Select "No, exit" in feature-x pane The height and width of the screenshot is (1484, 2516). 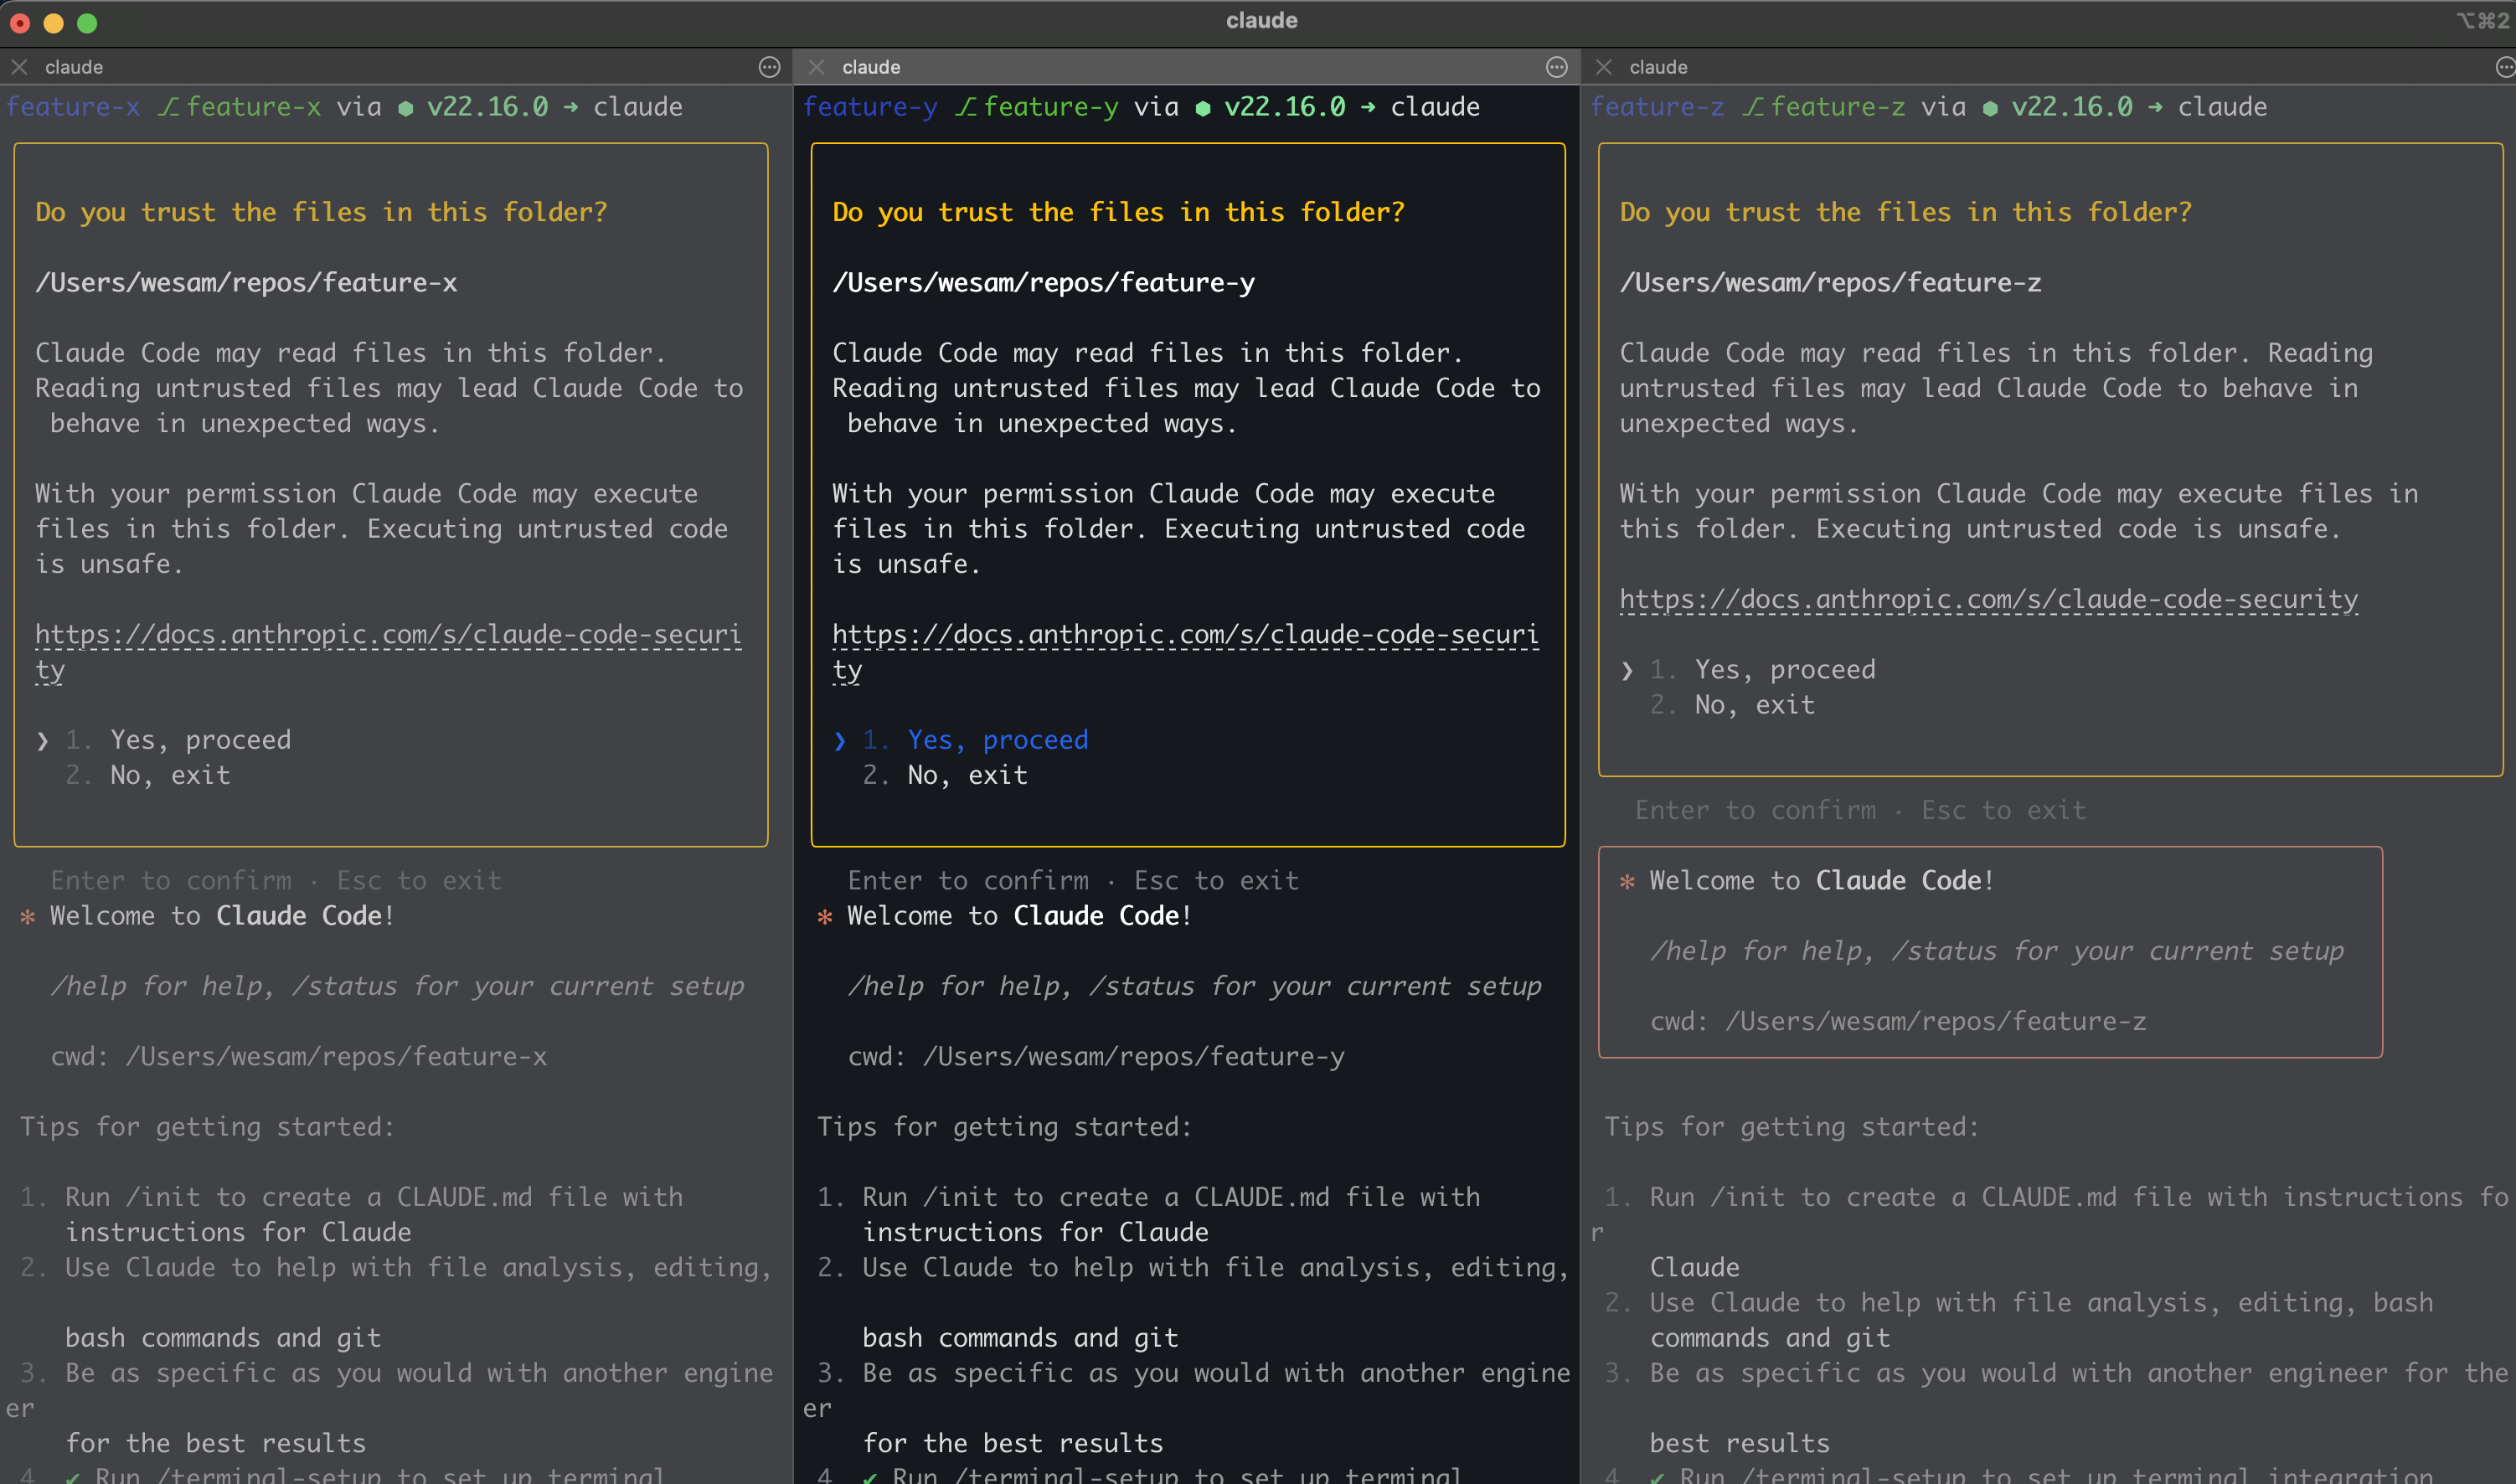(170, 775)
